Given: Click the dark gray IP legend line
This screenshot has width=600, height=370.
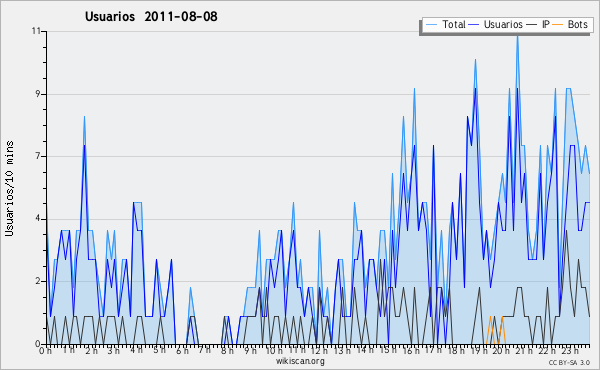Looking at the screenshot, I should tap(532, 25).
